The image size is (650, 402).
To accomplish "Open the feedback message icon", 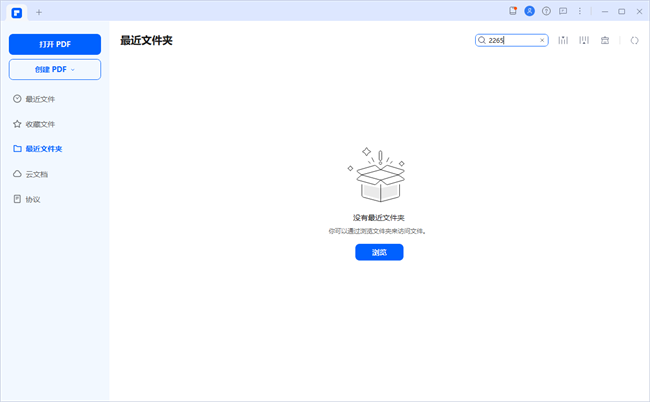I will [563, 11].
